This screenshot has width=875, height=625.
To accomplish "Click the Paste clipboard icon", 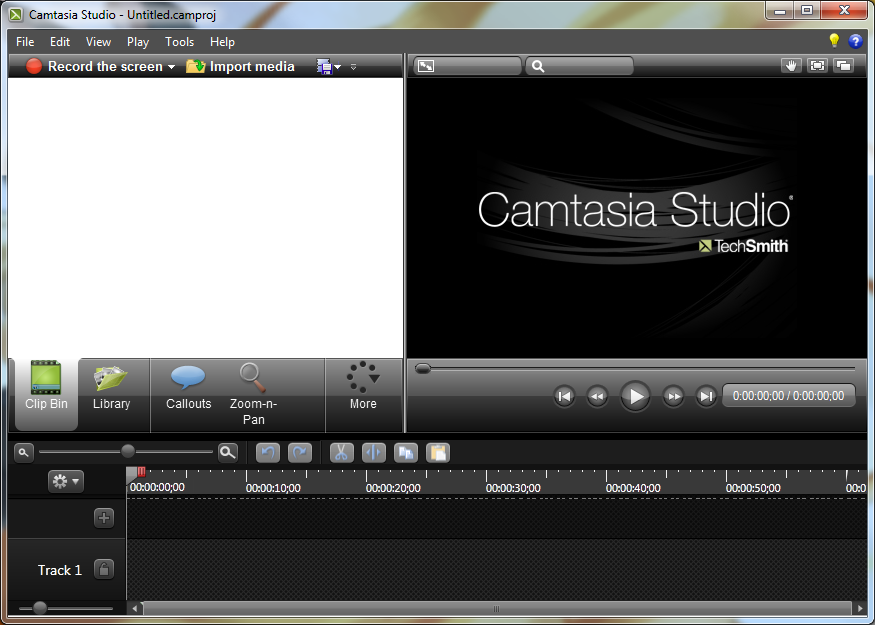I will (x=438, y=453).
